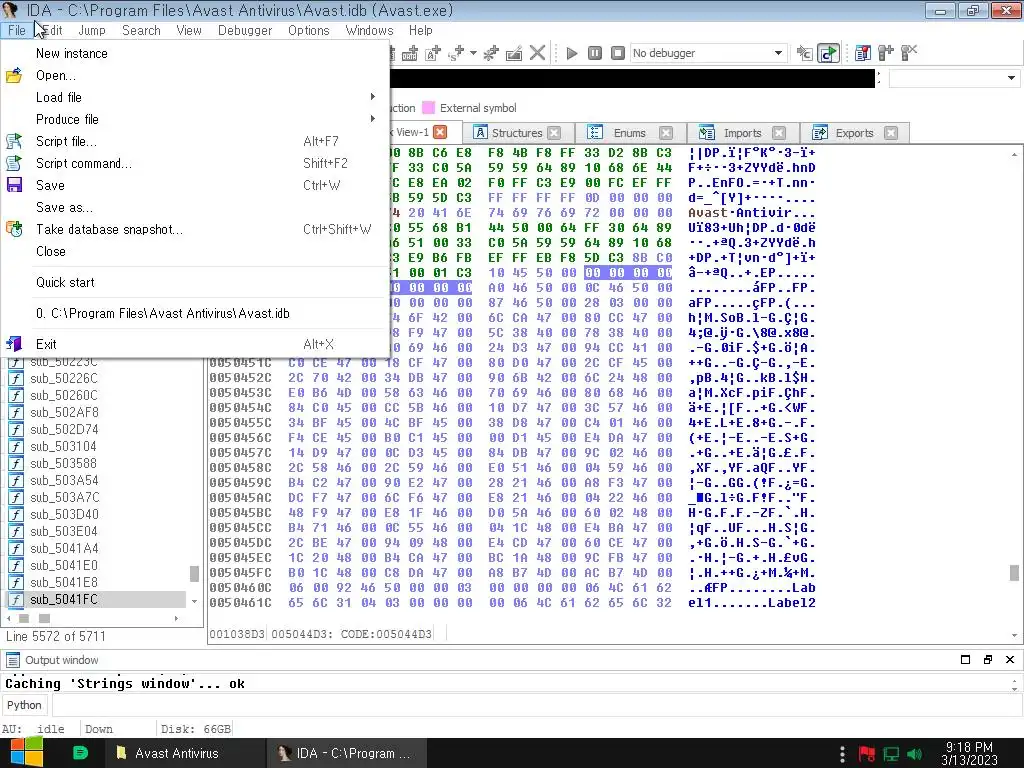
Task: Click the Enums tab icon
Action: coord(595,133)
